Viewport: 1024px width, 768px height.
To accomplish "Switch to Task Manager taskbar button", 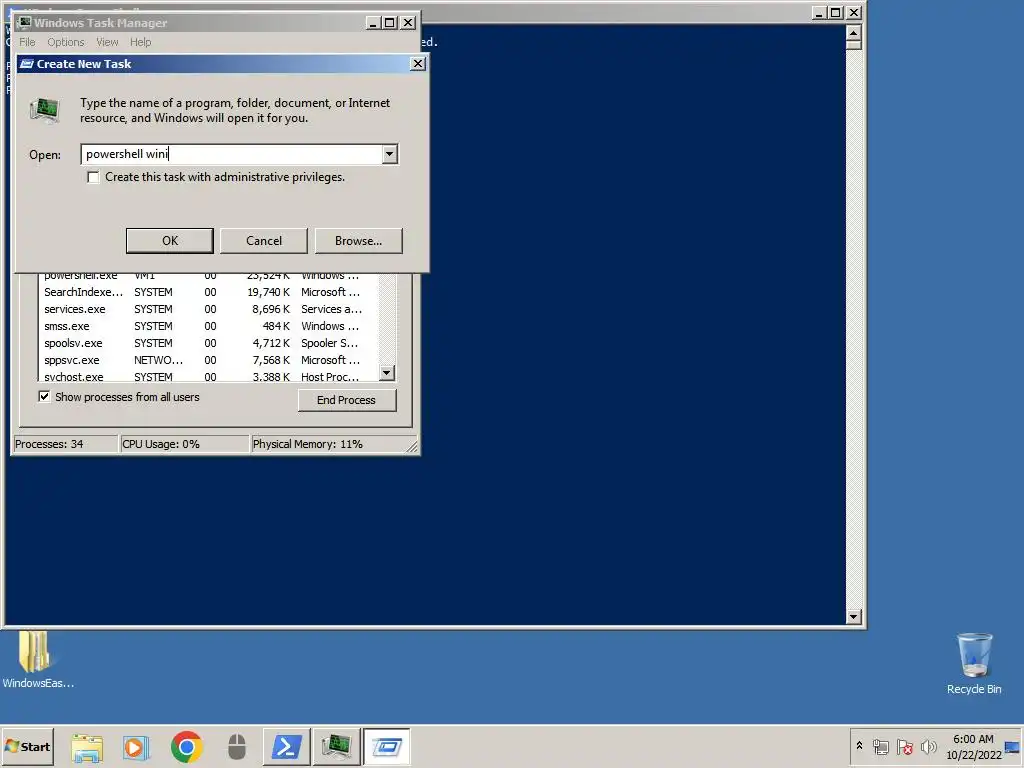I will [336, 746].
